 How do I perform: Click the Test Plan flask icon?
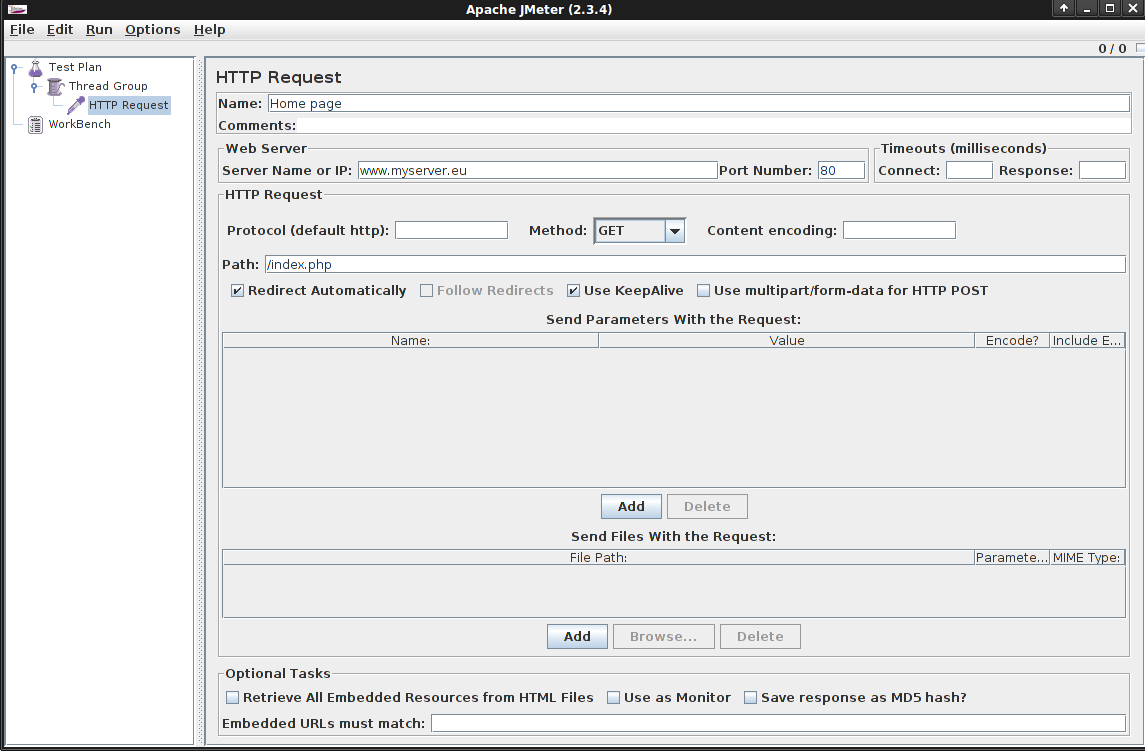tap(35, 69)
